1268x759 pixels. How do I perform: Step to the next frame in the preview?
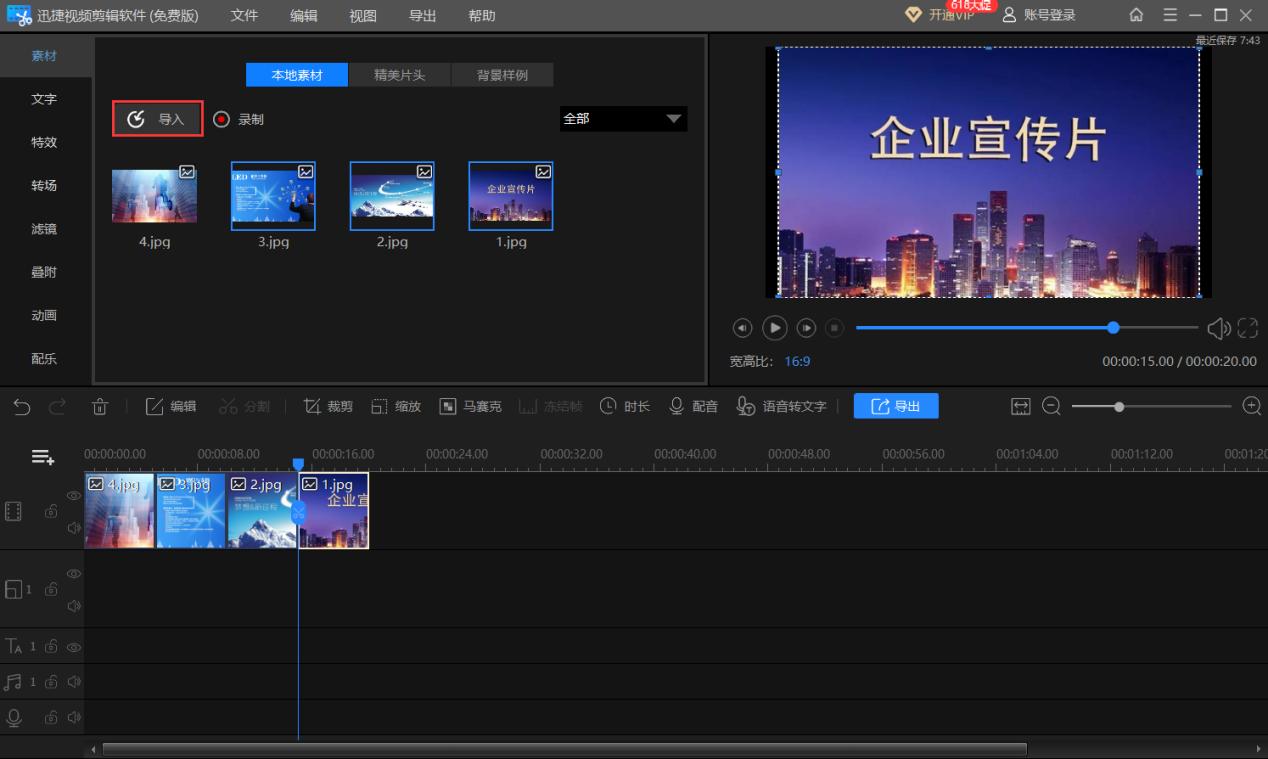(x=807, y=328)
